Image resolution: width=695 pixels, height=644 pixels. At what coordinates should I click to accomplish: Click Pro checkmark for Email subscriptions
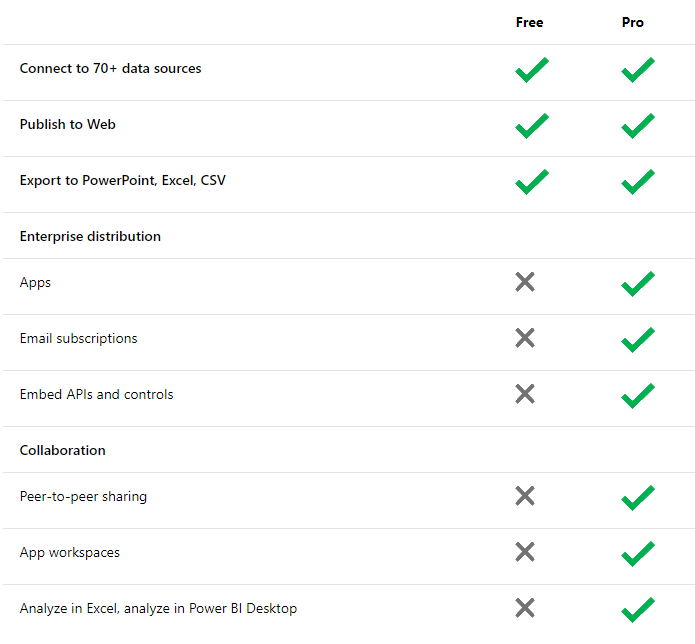point(637,339)
